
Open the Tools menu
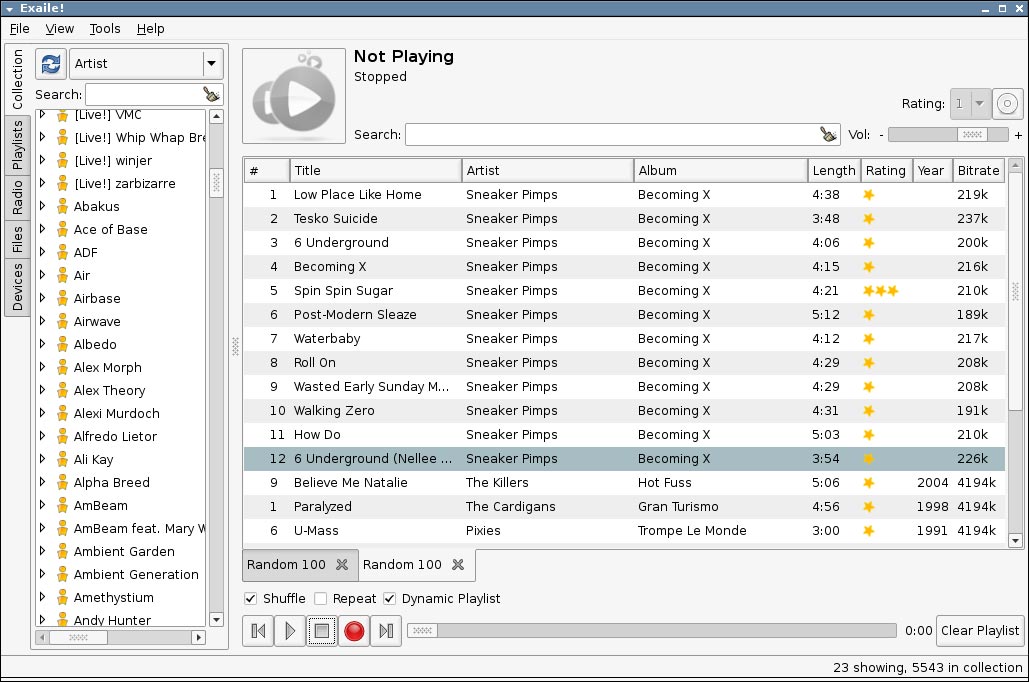[x=105, y=29]
